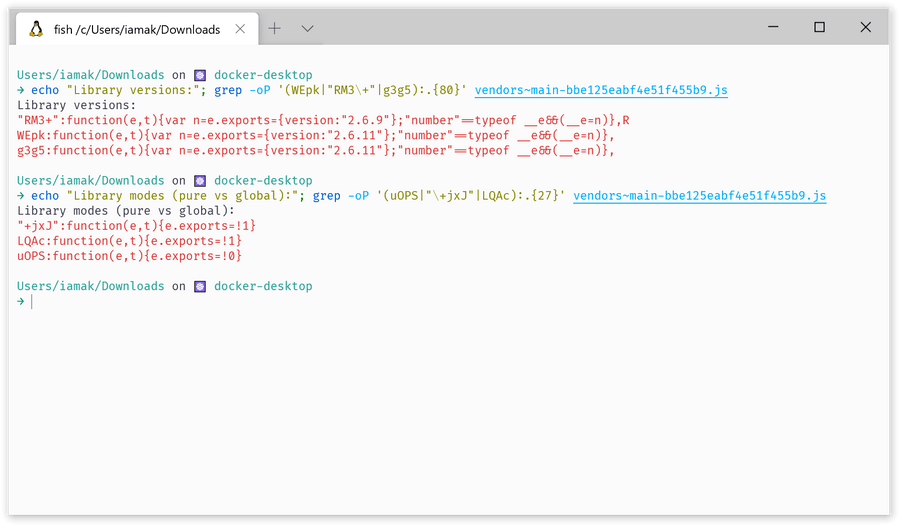
Task: Click 'docker-desktop' text in the last prompt
Action: [x=263, y=287]
